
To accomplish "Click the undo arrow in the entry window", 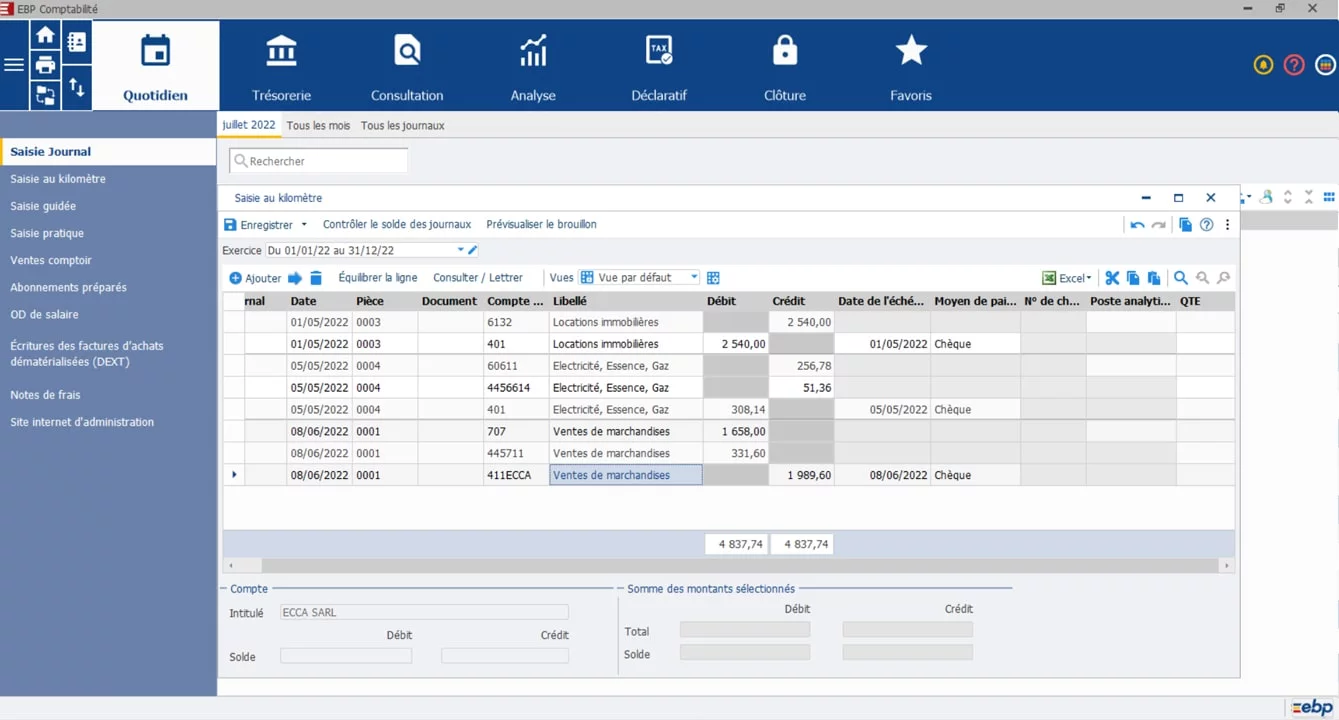I will pos(1137,225).
